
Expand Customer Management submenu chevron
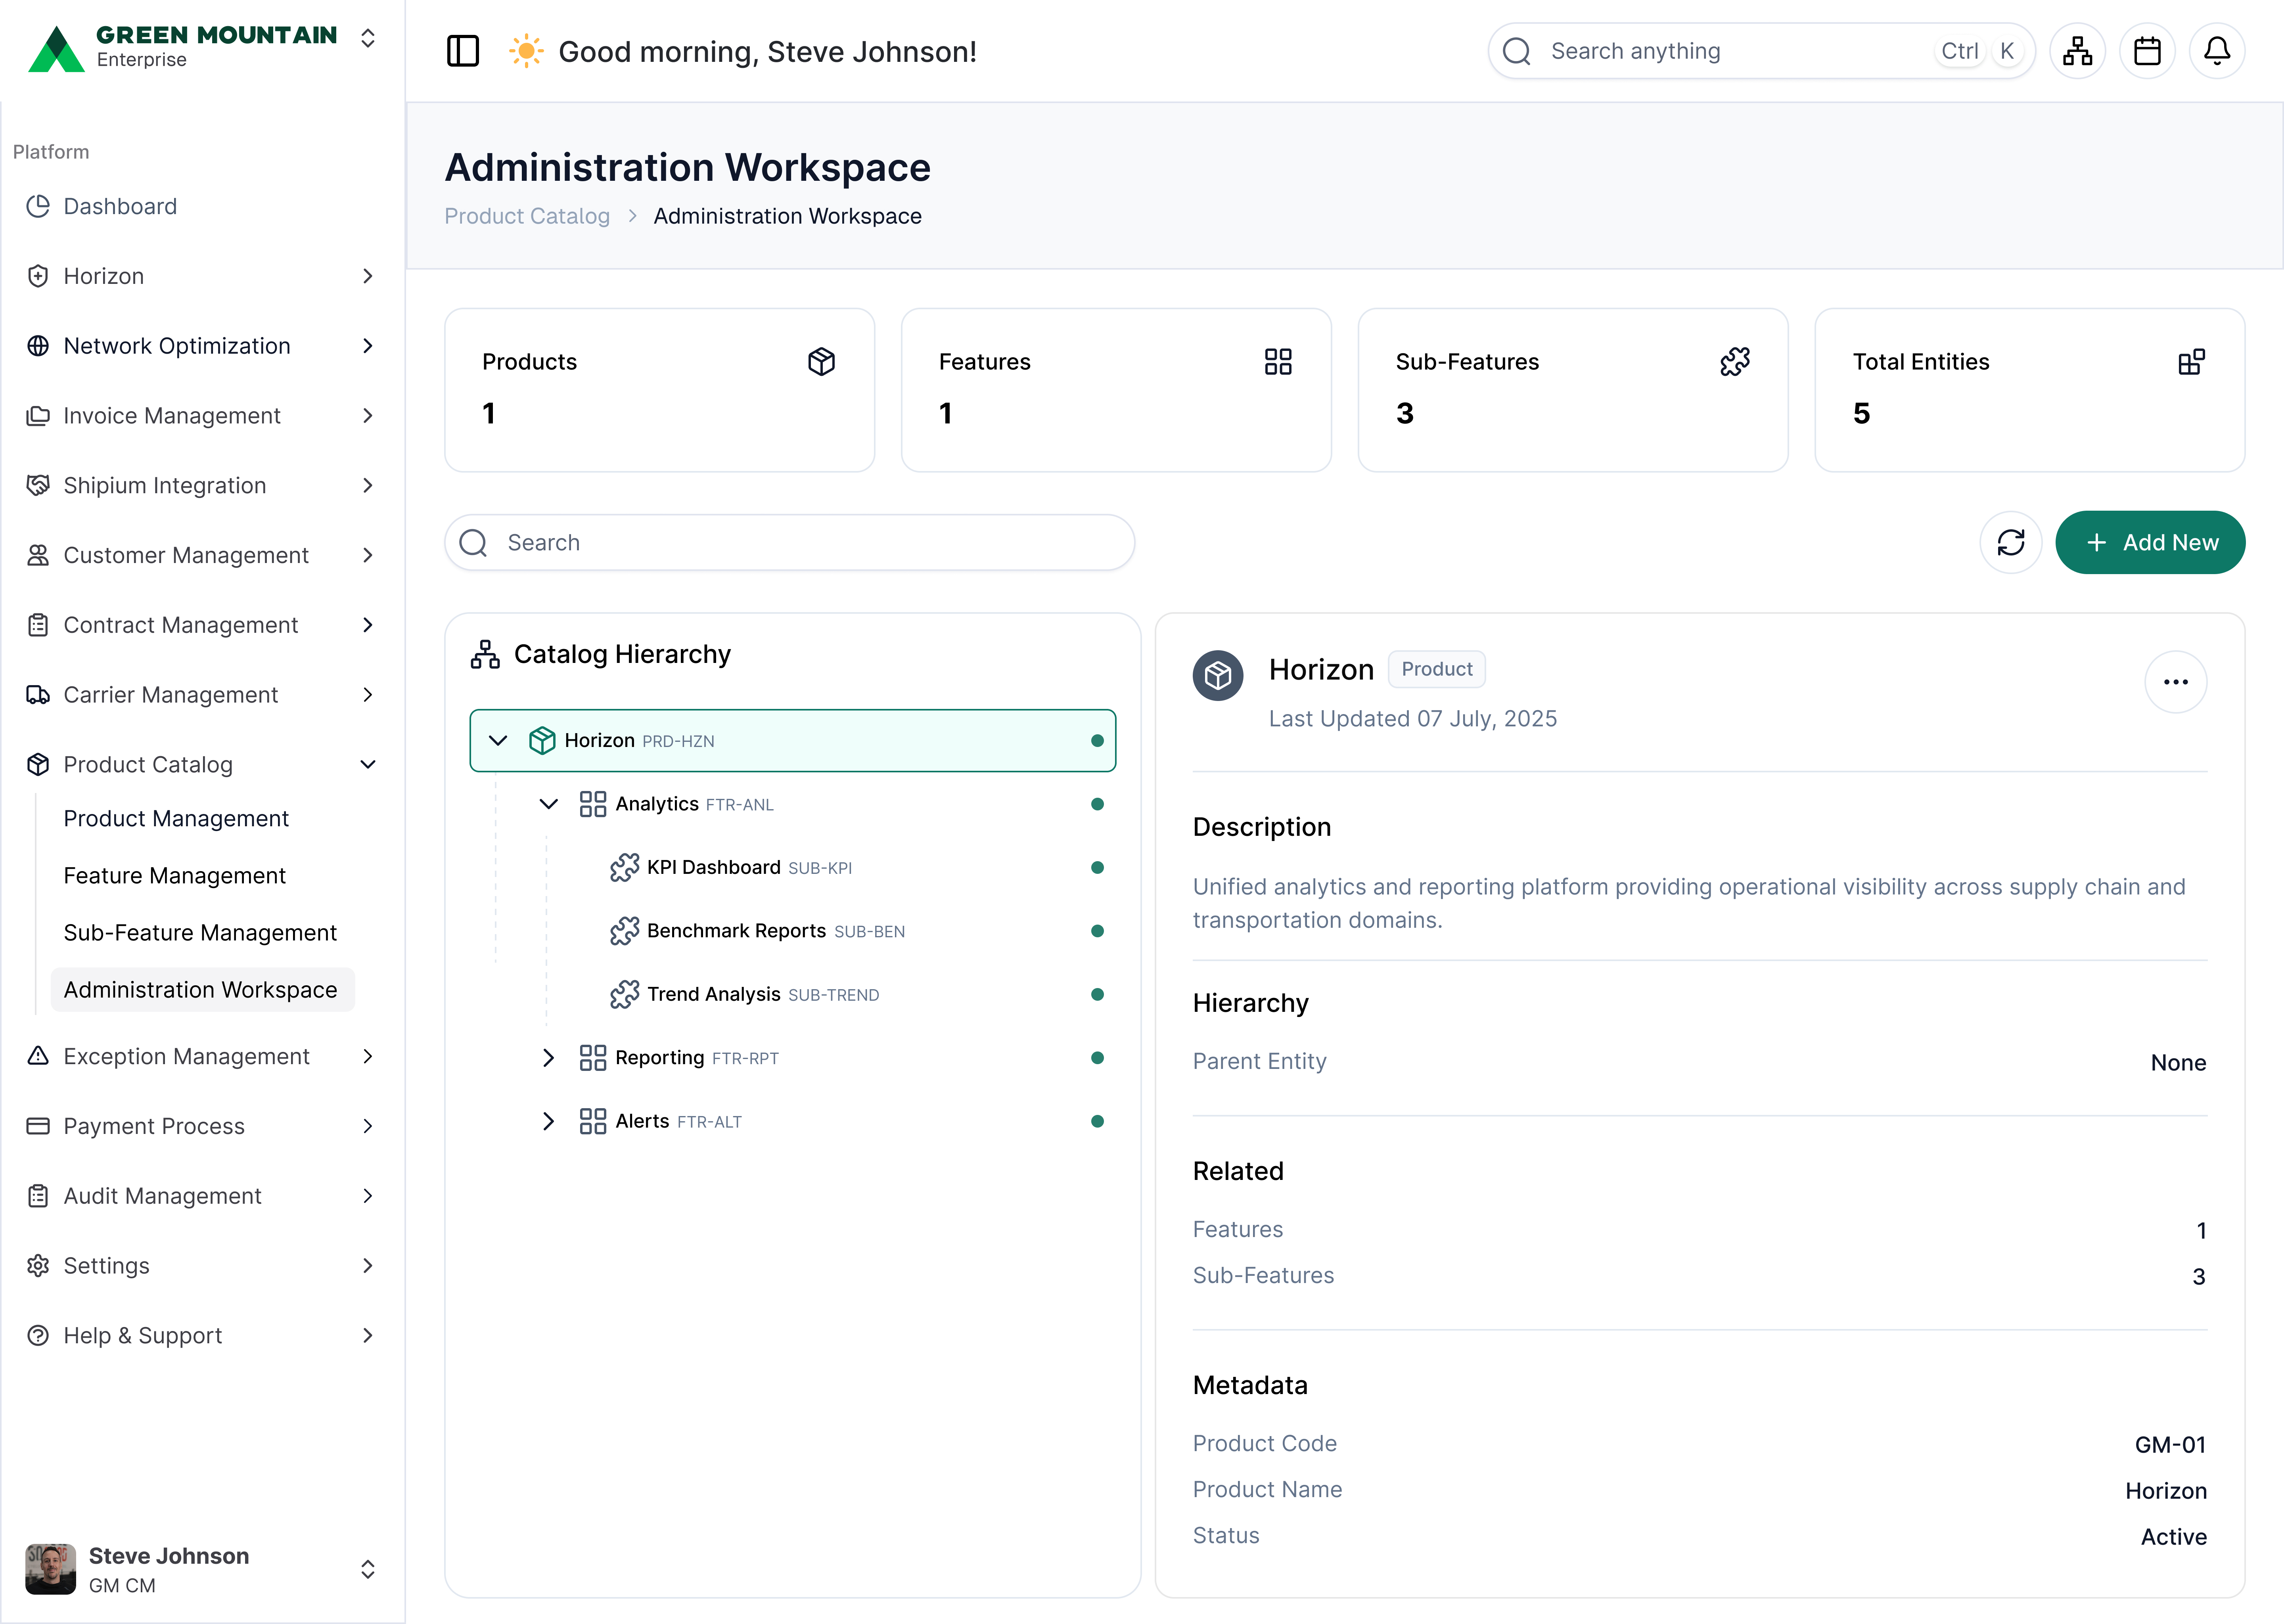click(x=368, y=555)
